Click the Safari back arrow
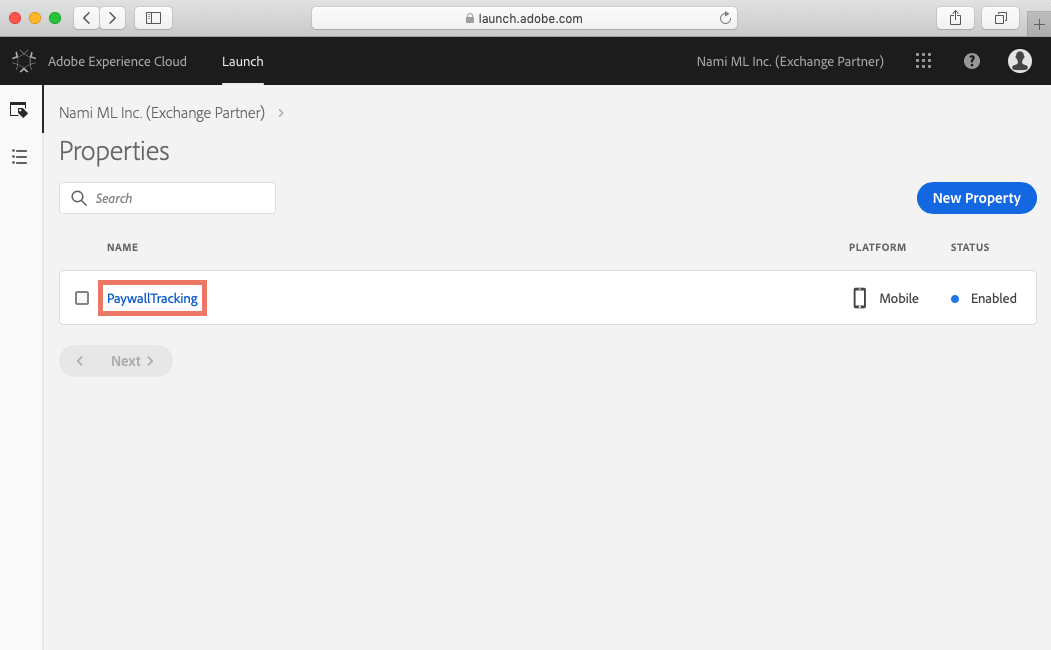The image size is (1051, 650). click(86, 18)
